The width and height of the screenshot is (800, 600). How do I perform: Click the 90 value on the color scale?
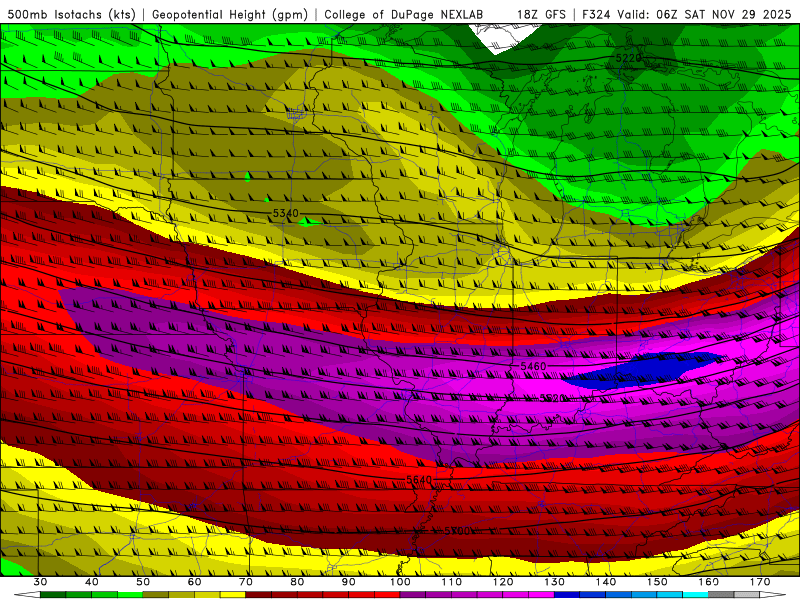(x=348, y=582)
